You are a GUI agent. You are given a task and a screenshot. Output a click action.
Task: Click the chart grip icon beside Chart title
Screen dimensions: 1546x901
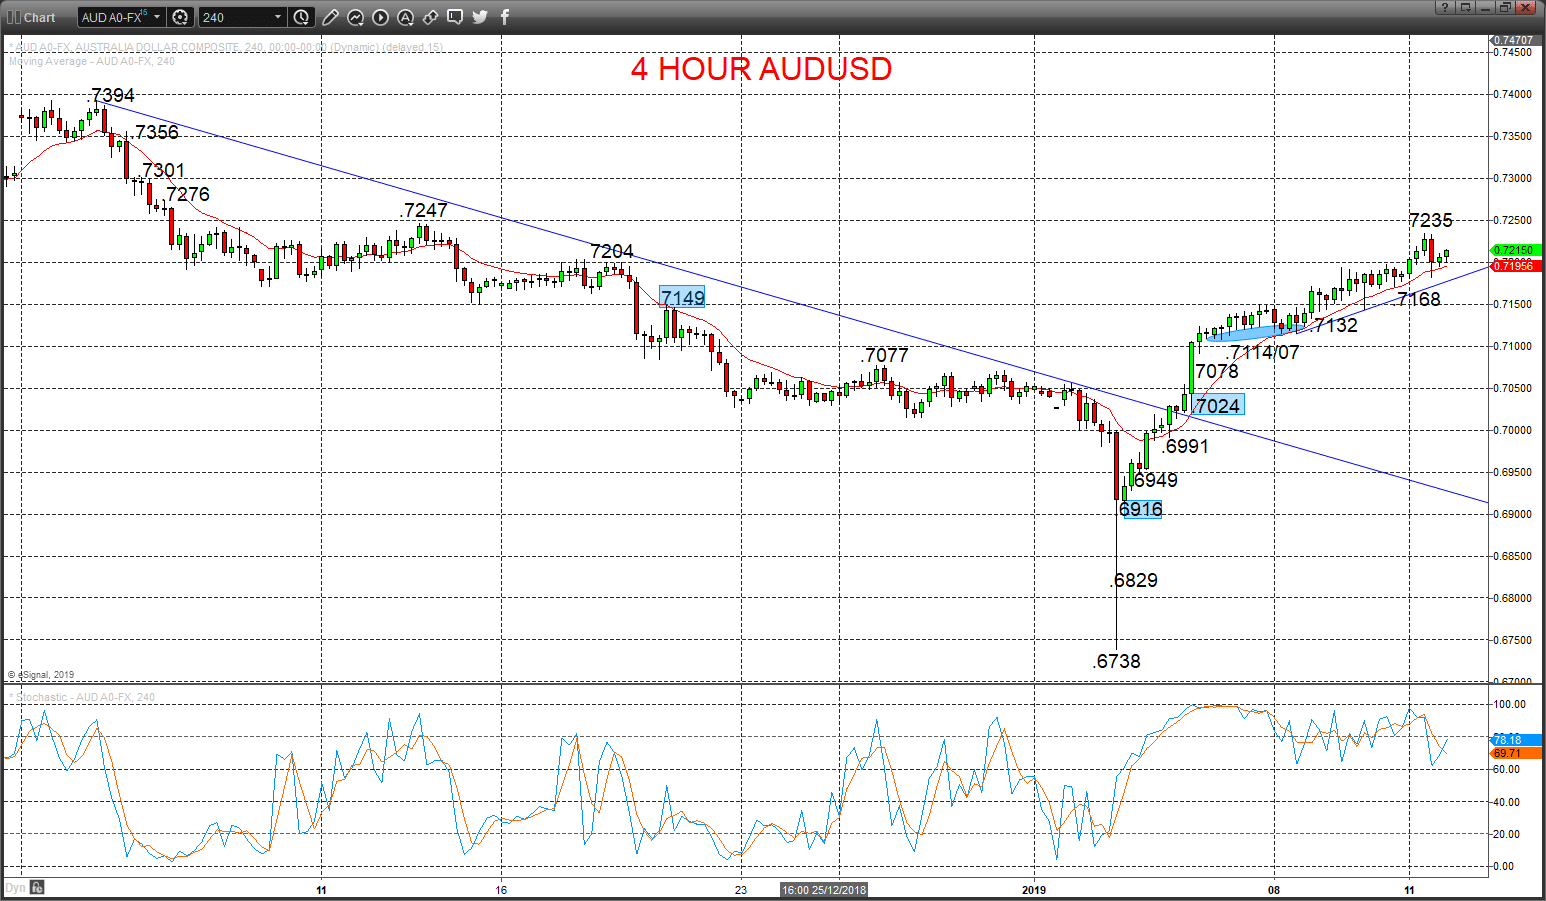click(x=14, y=17)
